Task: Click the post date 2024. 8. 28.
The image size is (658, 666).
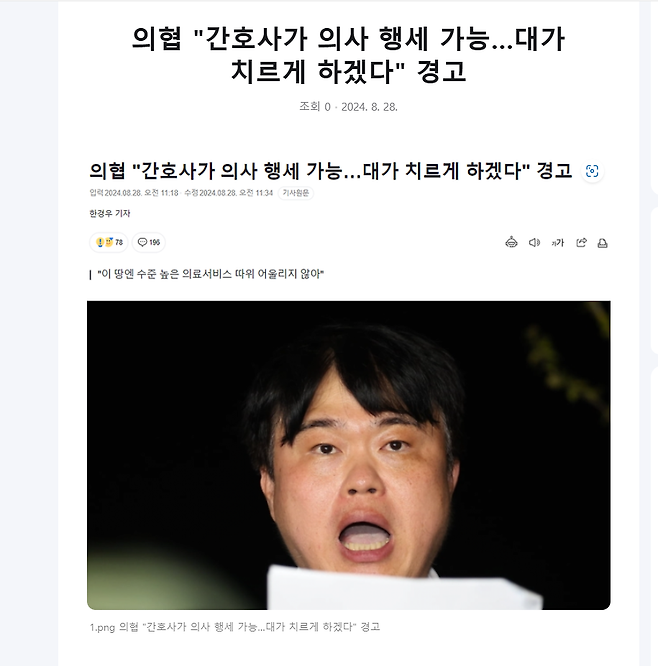Action: click(x=369, y=107)
